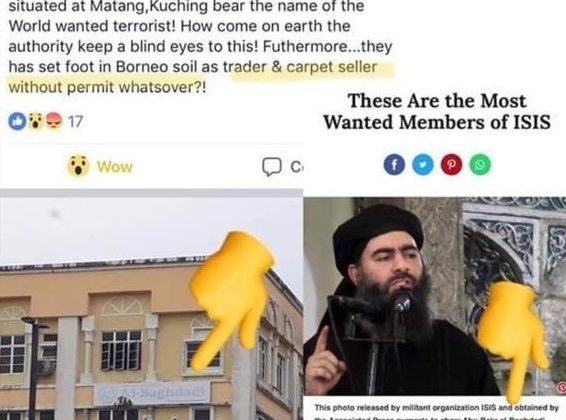Screen dimensions: 566x420
Task: Click the Wow emoji beside the label
Action: pyautogui.click(x=78, y=166)
